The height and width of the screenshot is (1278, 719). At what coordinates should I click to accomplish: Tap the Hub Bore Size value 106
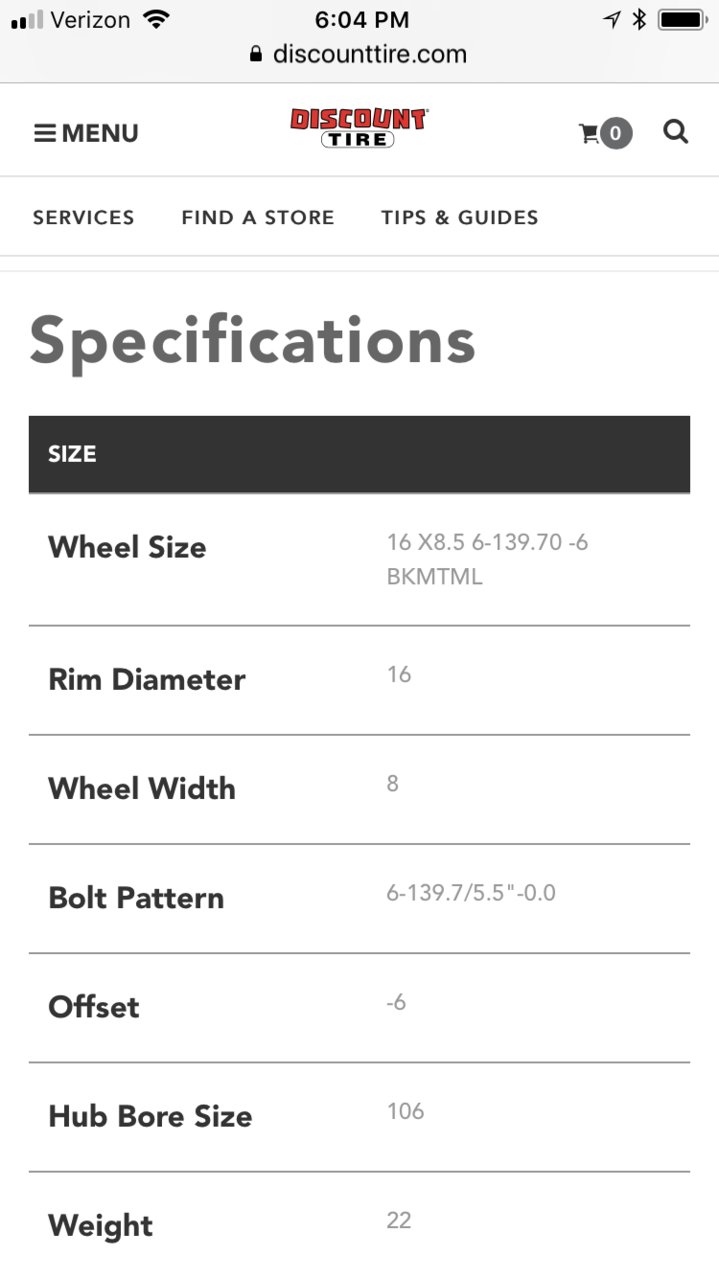click(x=406, y=1111)
